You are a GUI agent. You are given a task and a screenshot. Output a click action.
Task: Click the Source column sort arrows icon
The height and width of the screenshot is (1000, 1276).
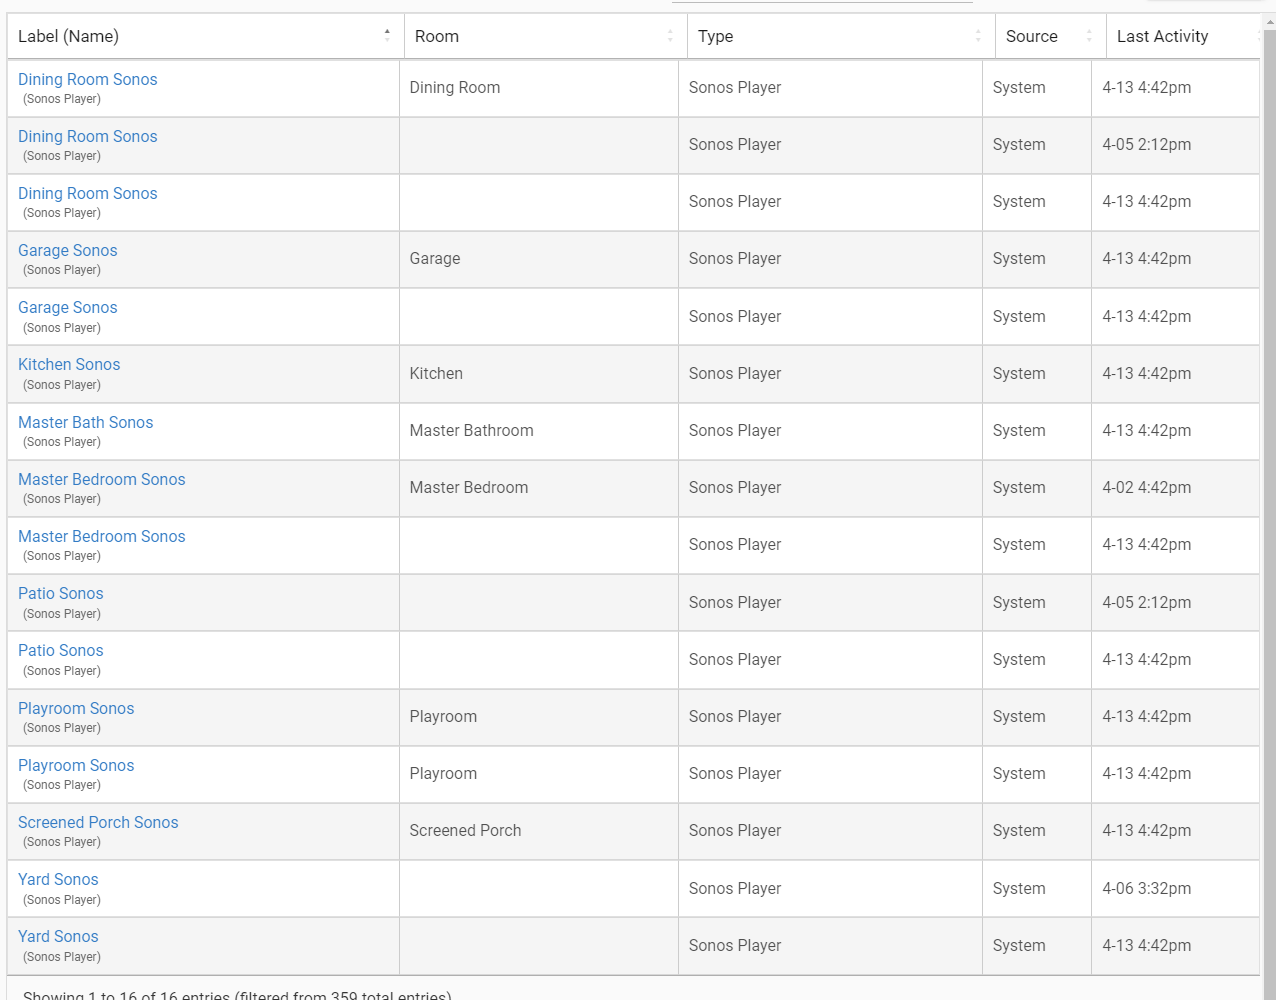[x=1089, y=36]
